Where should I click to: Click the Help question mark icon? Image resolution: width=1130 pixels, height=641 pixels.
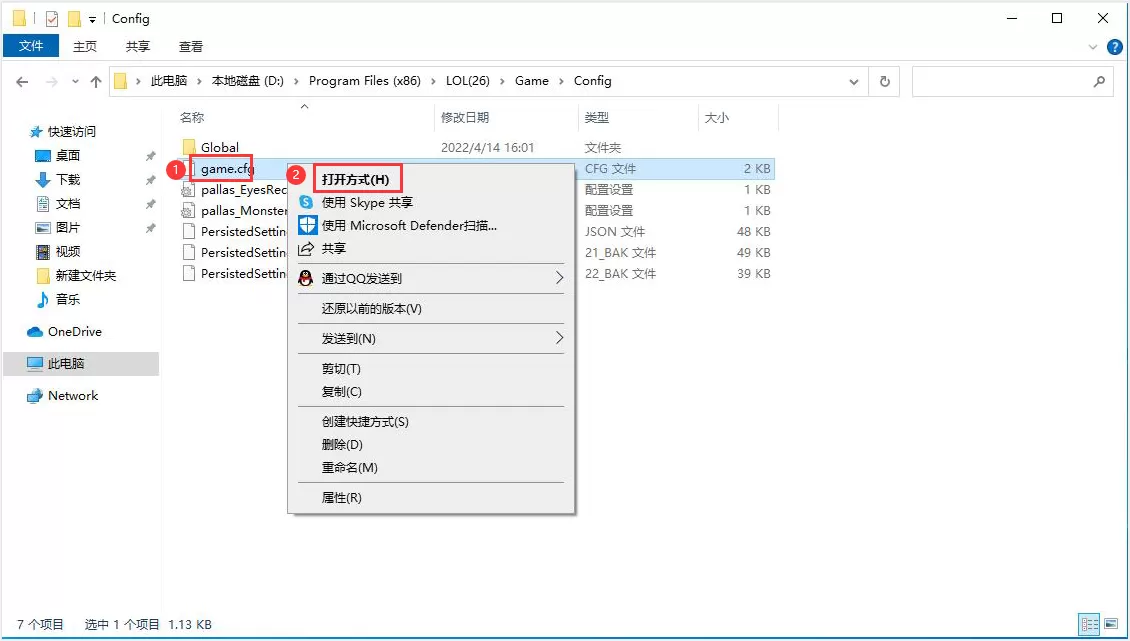point(1113,46)
